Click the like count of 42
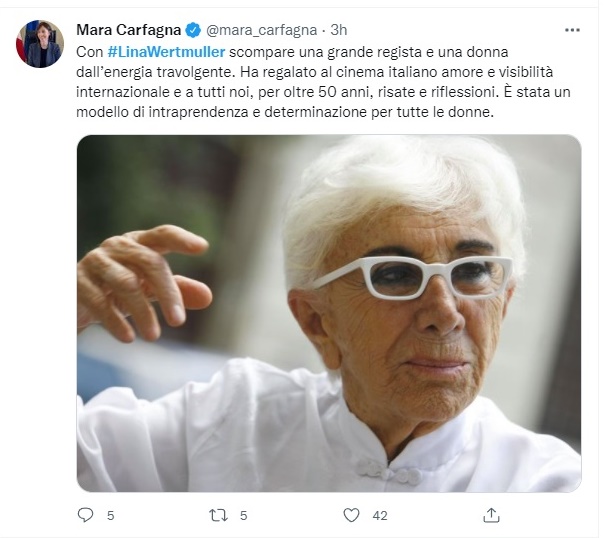The height and width of the screenshot is (538, 606). tap(380, 516)
